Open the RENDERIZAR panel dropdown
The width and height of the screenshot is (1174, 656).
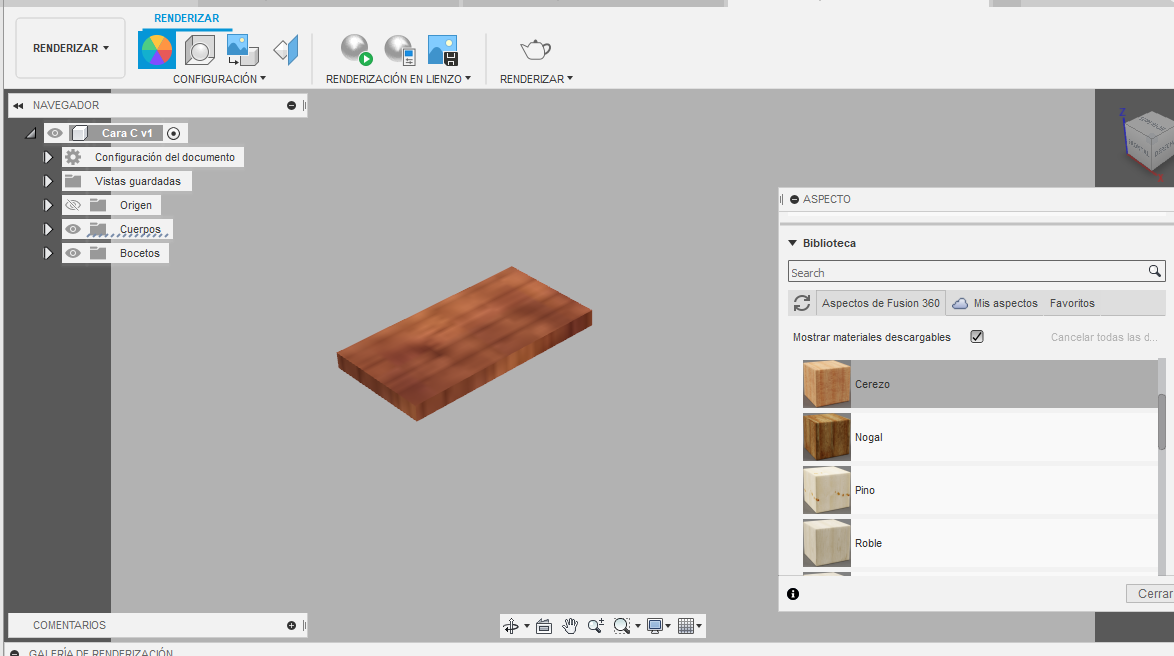pyautogui.click(x=536, y=79)
